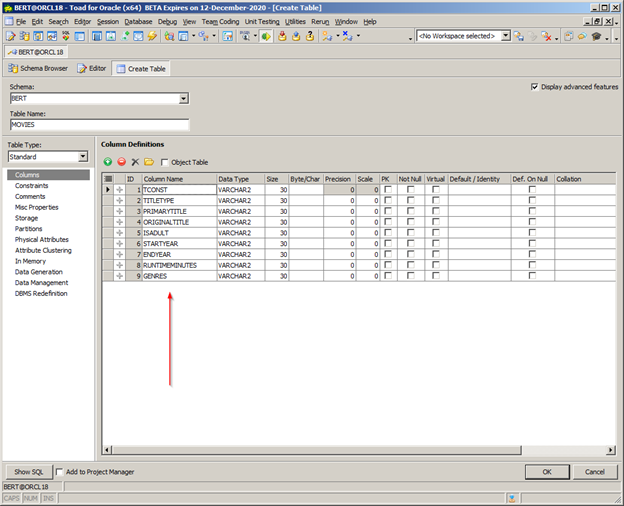
Task: Click the X delete icon above column grid
Action: [135, 162]
